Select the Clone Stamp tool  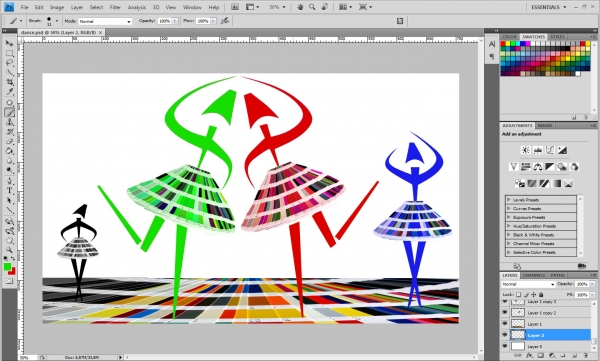9,122
